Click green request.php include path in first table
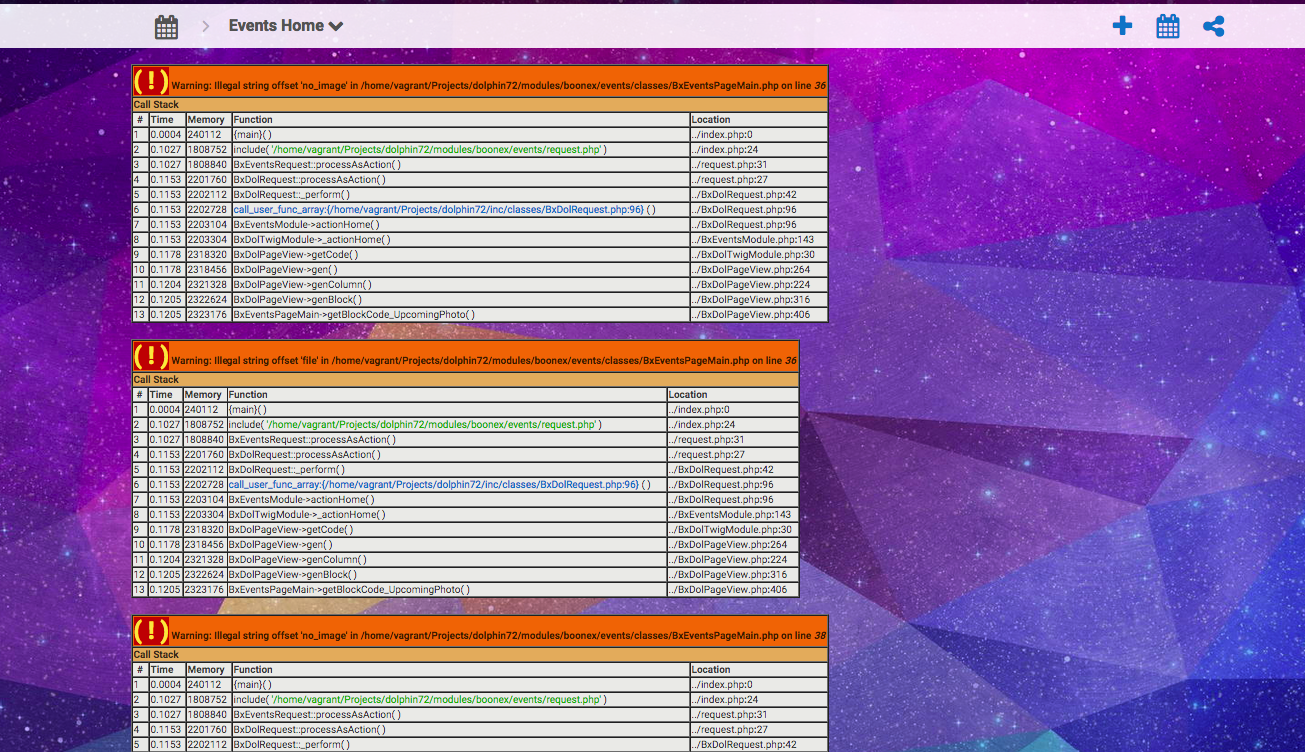1305x752 pixels. point(434,150)
